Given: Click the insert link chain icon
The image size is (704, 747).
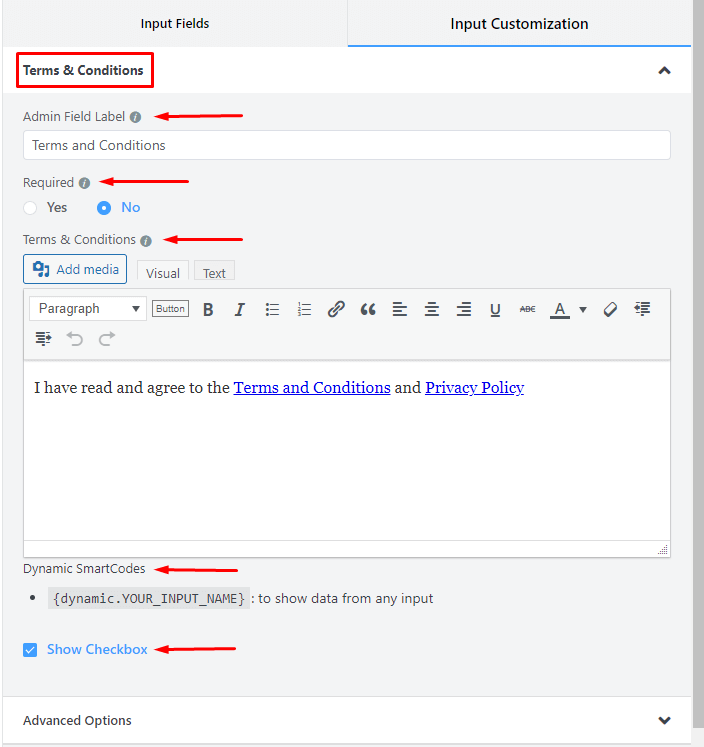Looking at the screenshot, I should coord(336,309).
